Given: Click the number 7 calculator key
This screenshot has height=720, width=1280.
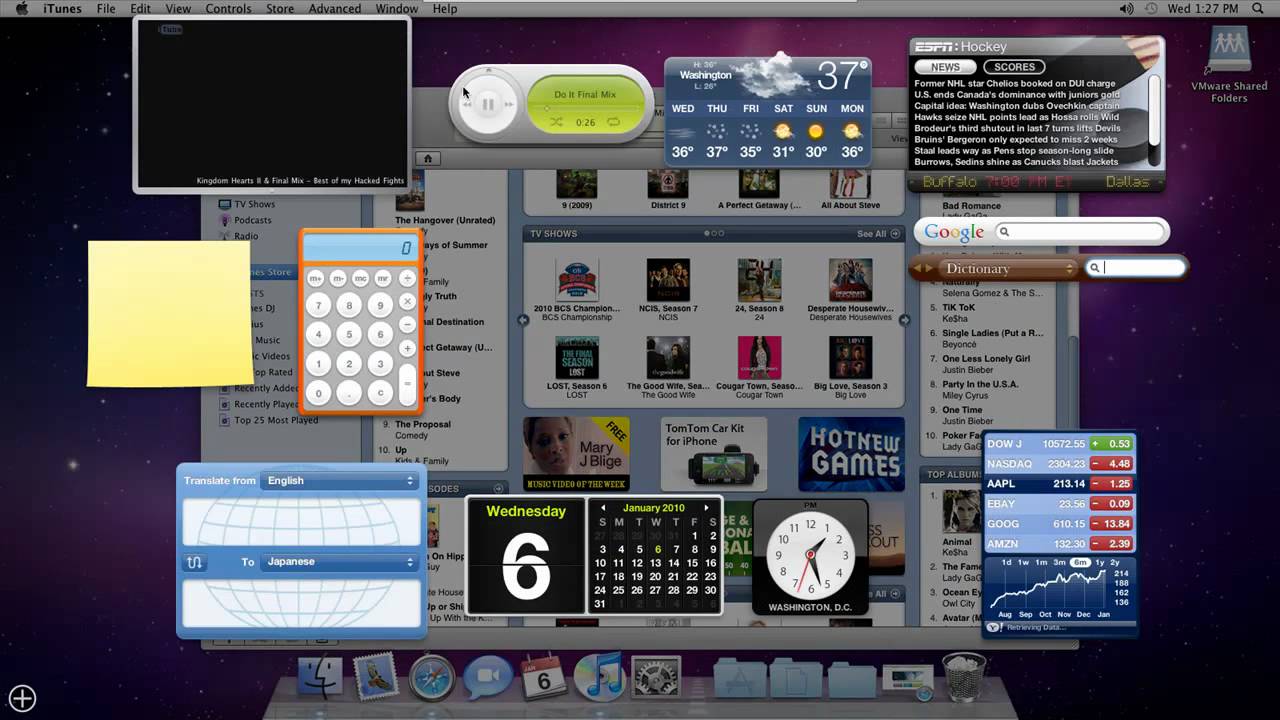Looking at the screenshot, I should click(x=319, y=305).
